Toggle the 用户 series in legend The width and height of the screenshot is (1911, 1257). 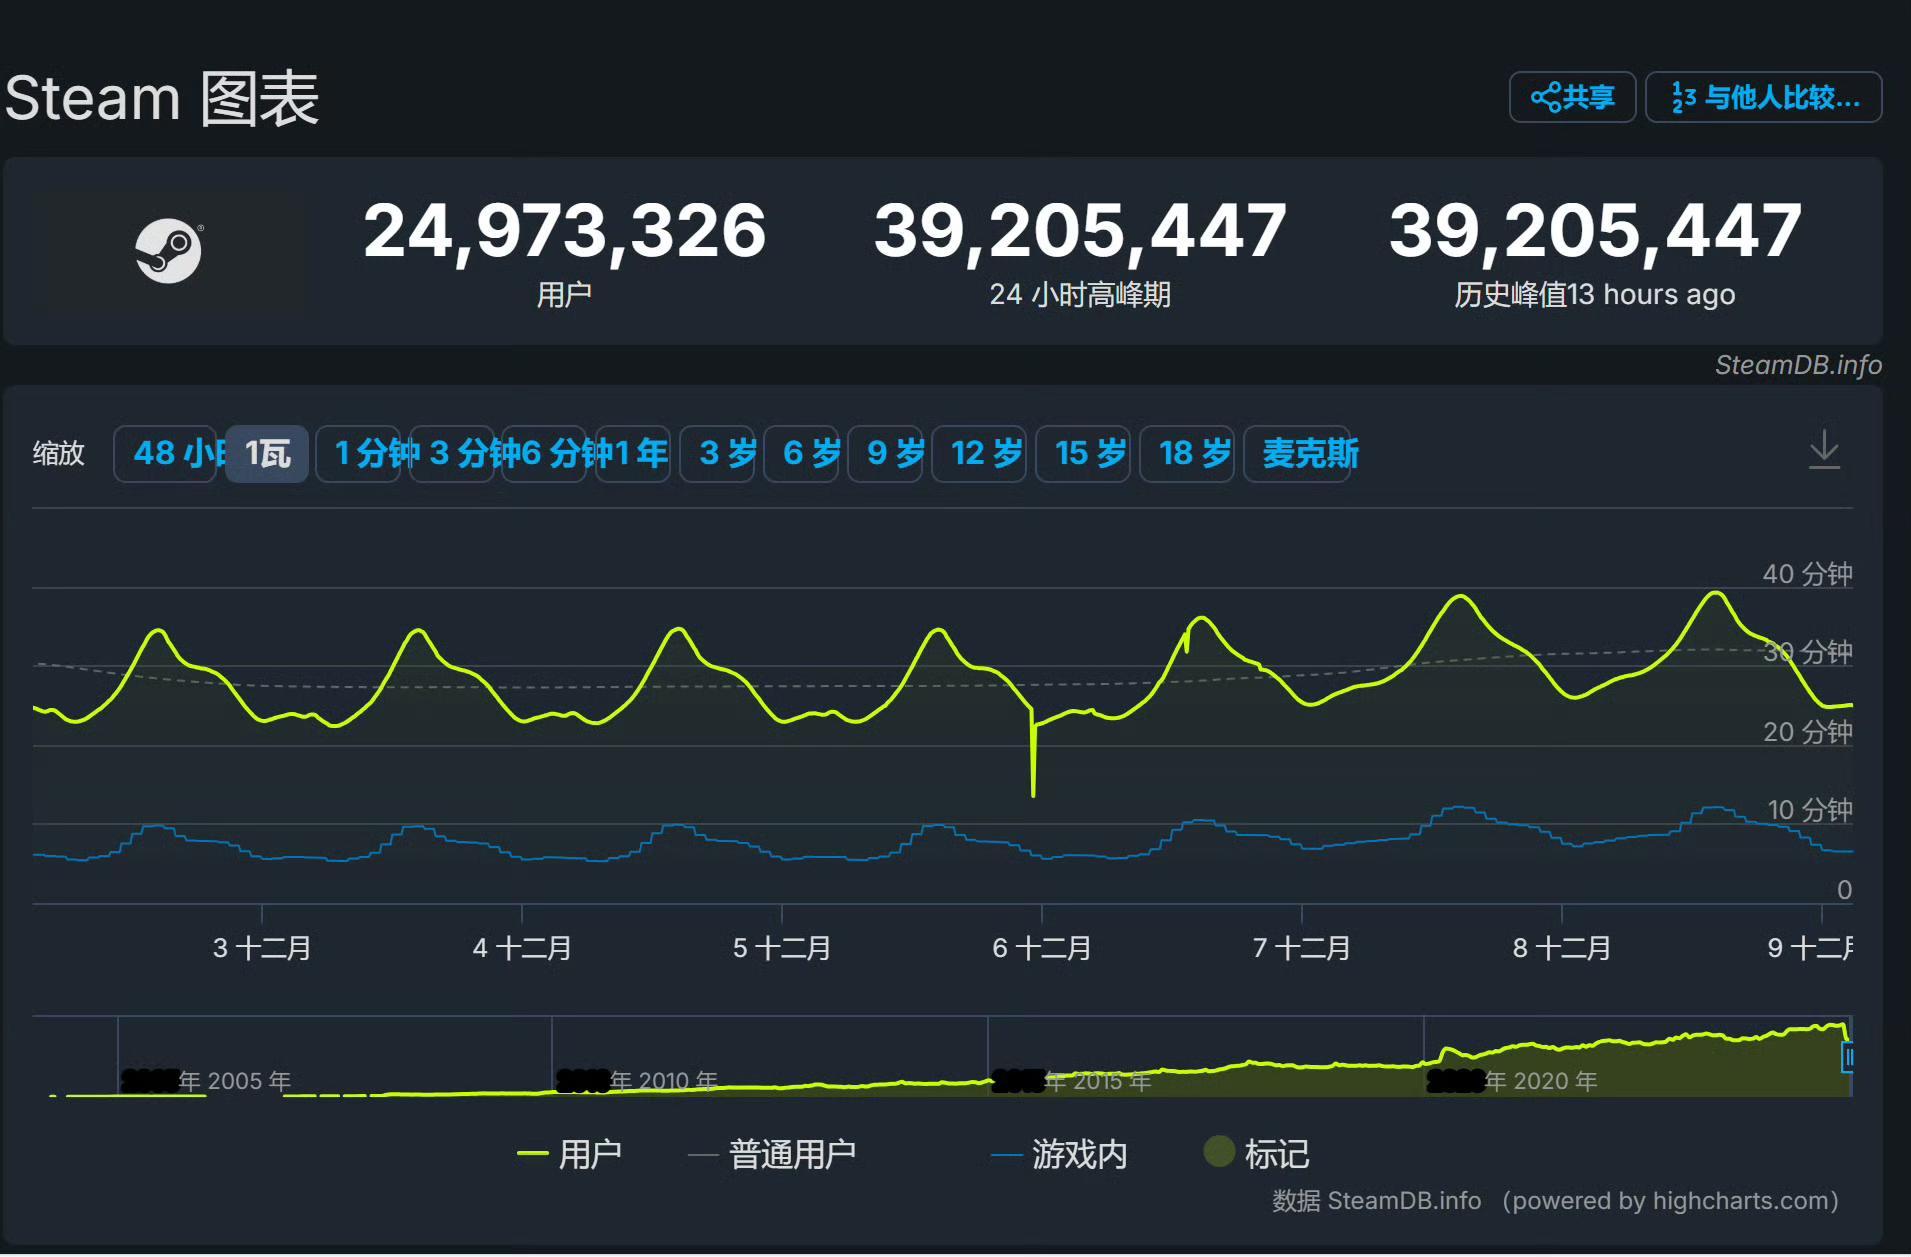[x=570, y=1154]
